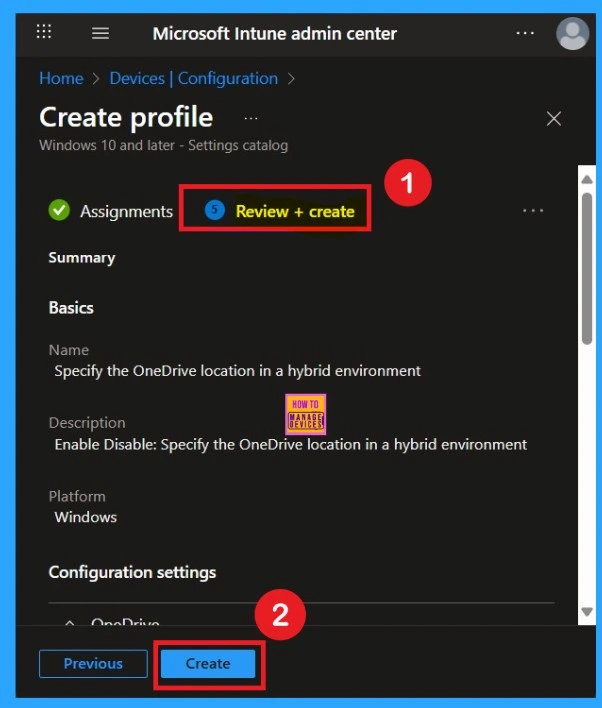602x708 pixels.
Task: Open the app launcher grid icon
Action: [44, 32]
